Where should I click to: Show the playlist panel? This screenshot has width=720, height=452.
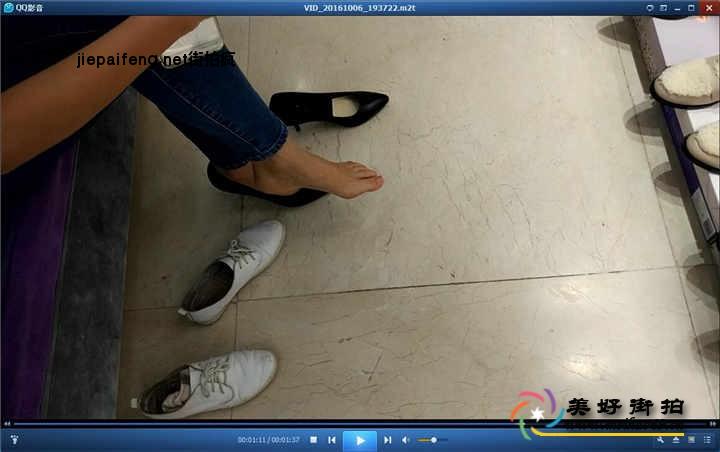(x=707, y=440)
